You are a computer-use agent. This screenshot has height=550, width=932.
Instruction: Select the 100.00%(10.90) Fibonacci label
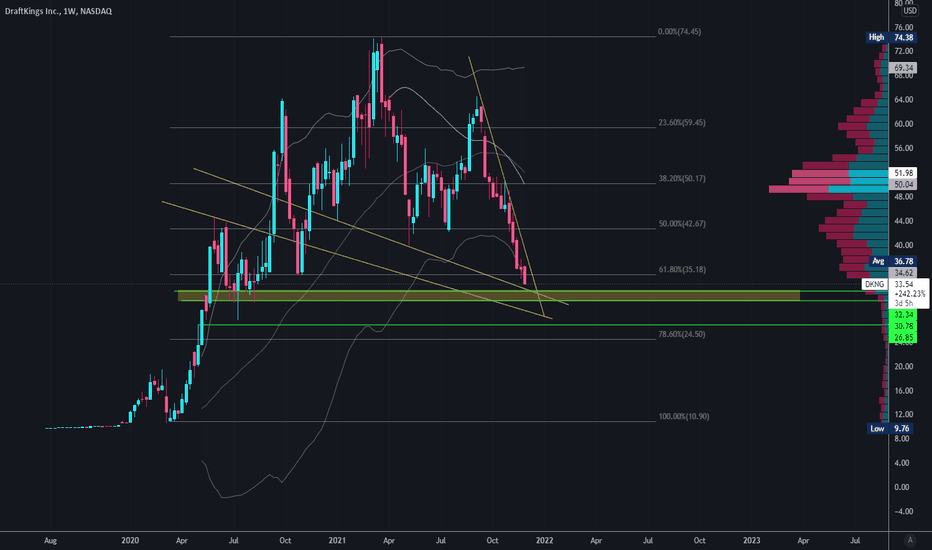pyautogui.click(x=684, y=416)
